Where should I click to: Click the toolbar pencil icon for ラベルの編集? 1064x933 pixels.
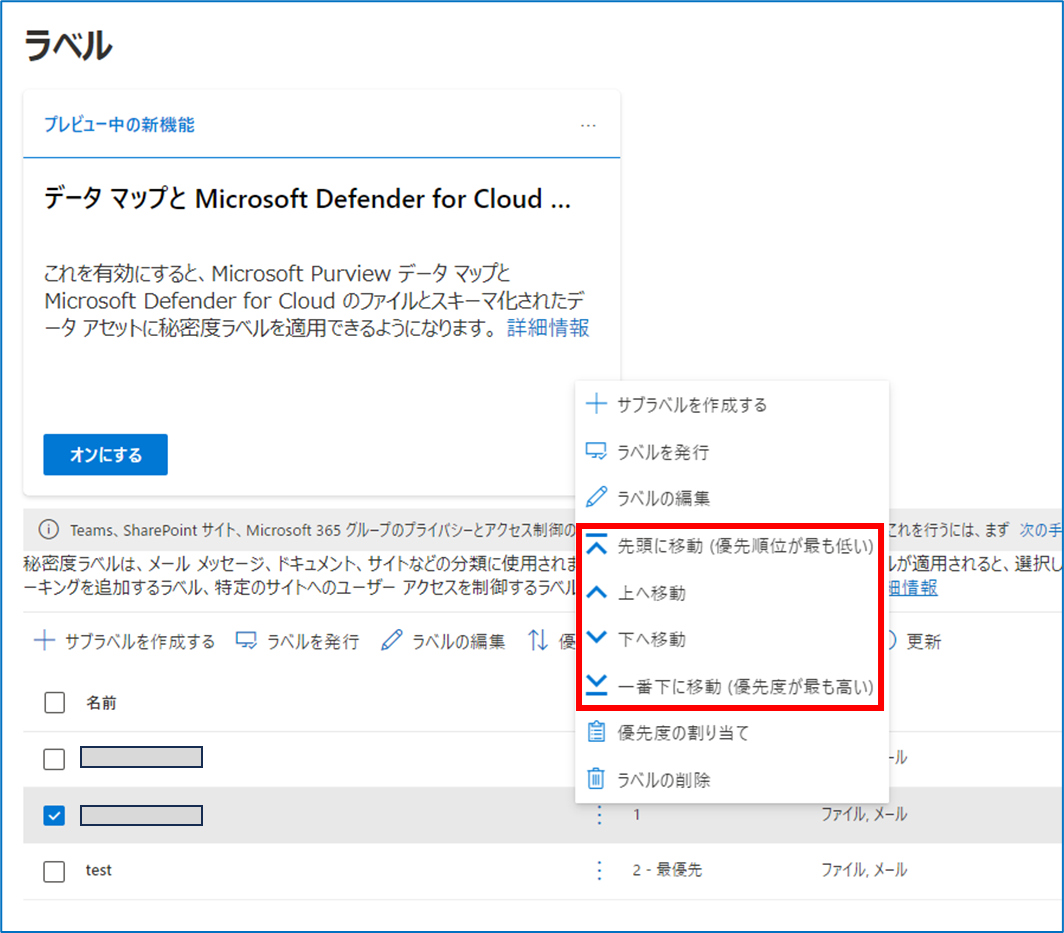pos(392,640)
